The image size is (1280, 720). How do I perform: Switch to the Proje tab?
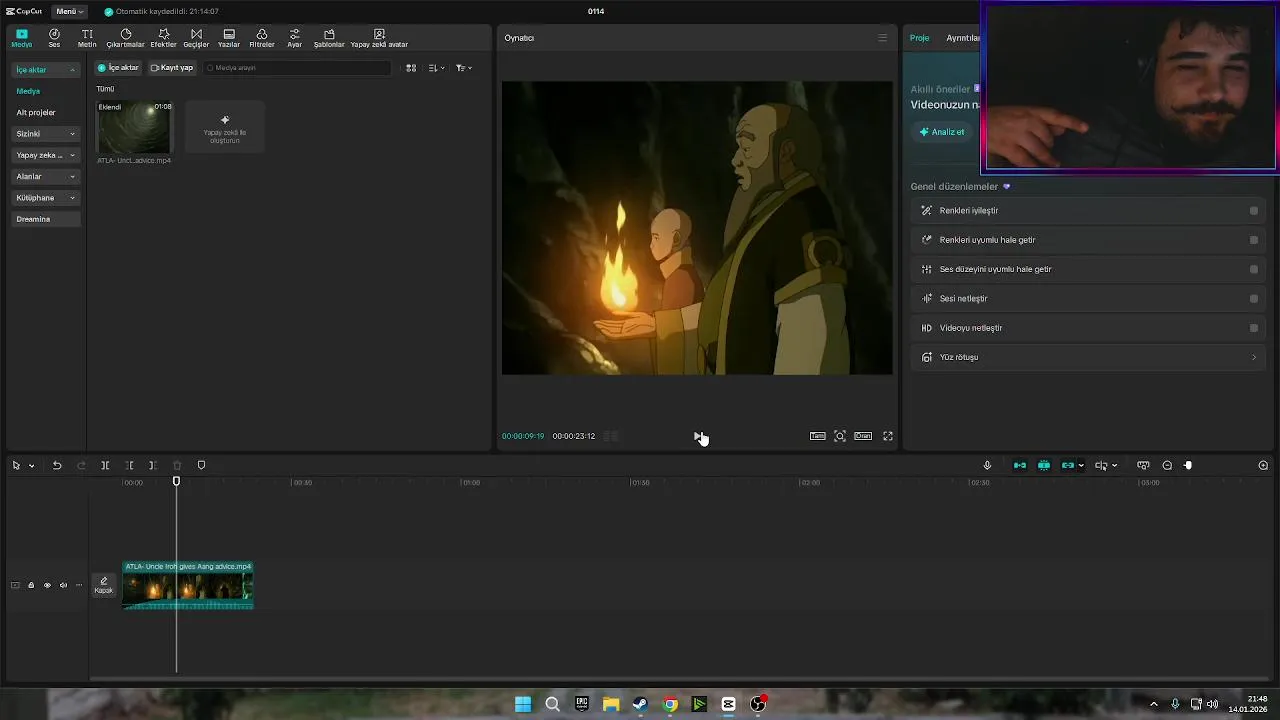tap(919, 38)
